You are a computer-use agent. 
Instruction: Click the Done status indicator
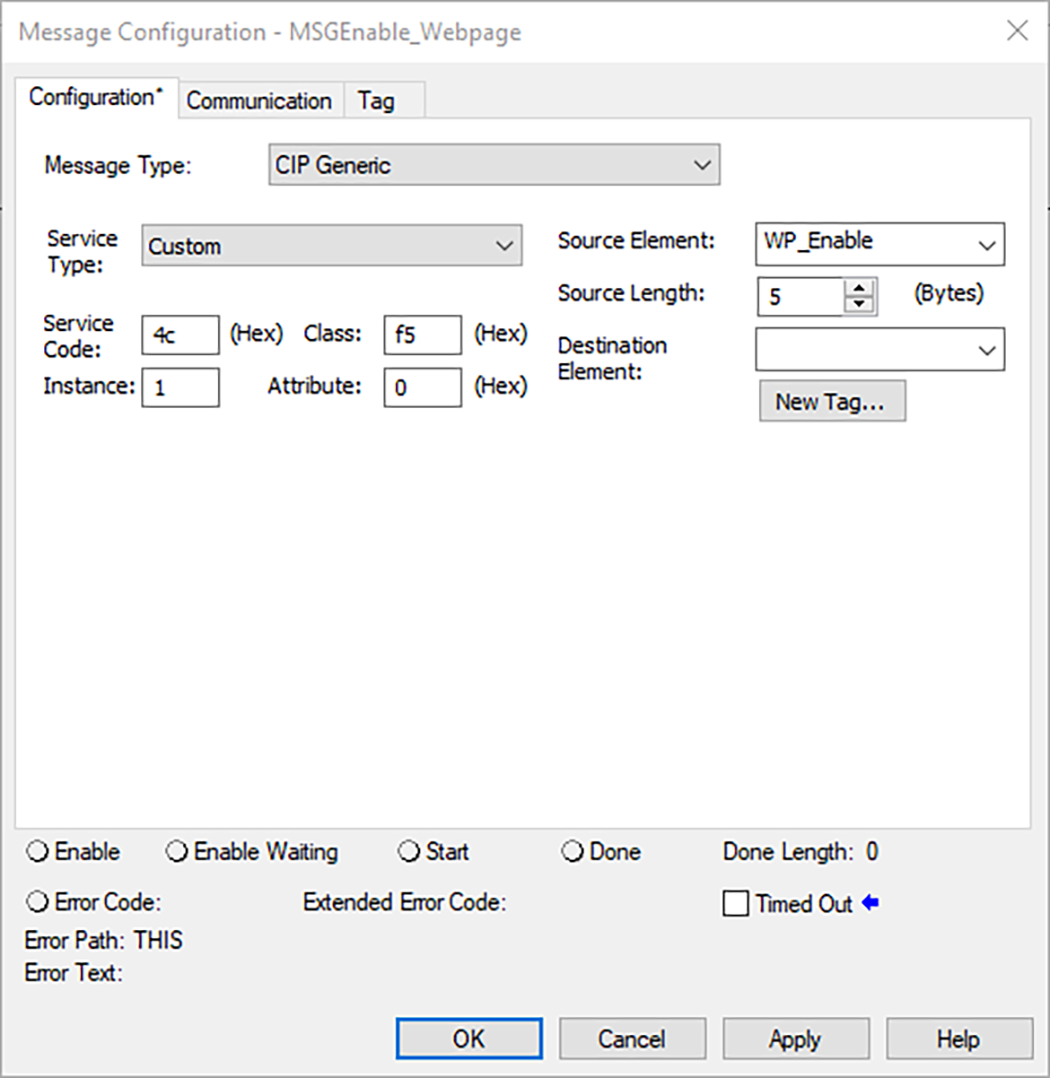pyautogui.click(x=573, y=852)
